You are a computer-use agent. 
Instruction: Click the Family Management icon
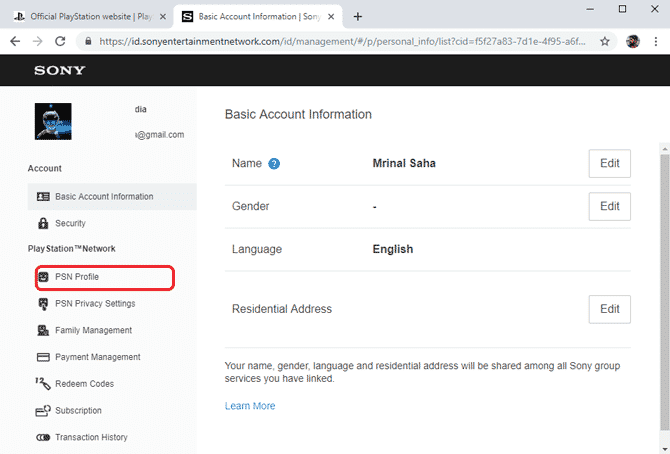[43, 330]
